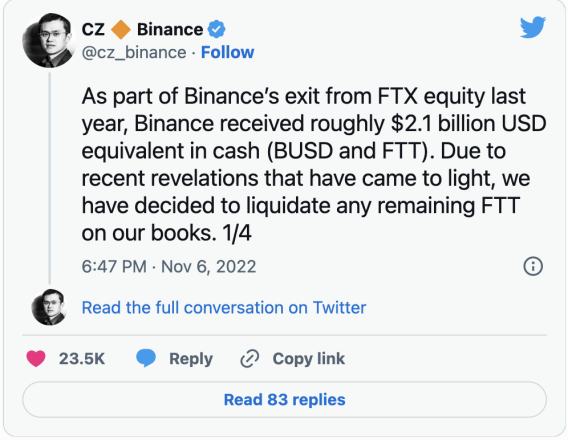Click the blue verified checkmark badge
The height and width of the screenshot is (440, 568).
[216, 30]
